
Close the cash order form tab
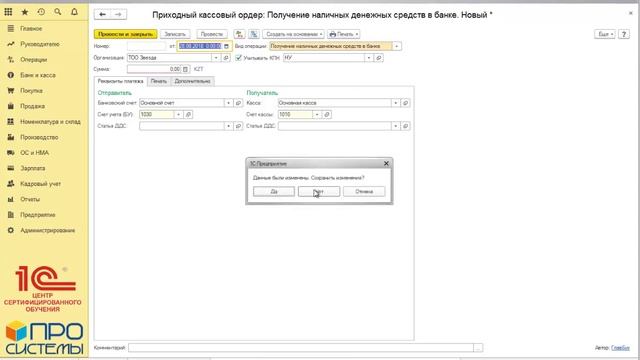pos(631,13)
